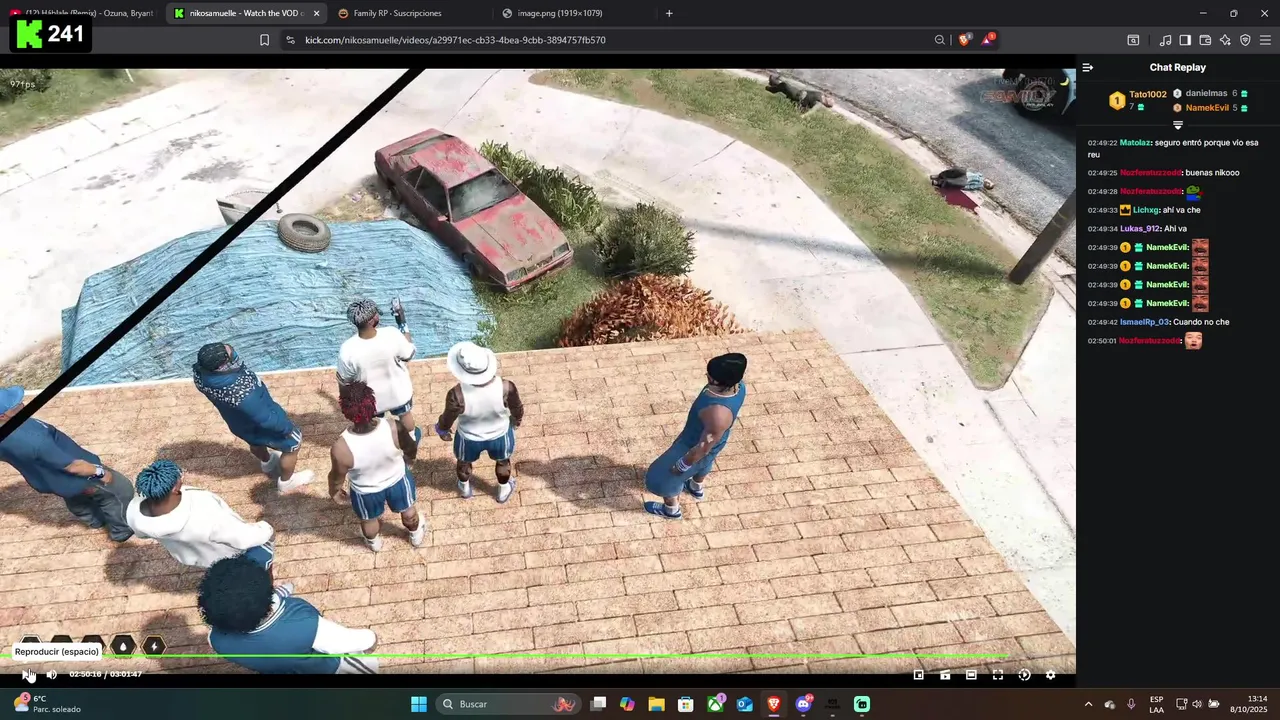The width and height of the screenshot is (1280, 720).
Task: Toggle theater mode on the player
Action: point(971,675)
